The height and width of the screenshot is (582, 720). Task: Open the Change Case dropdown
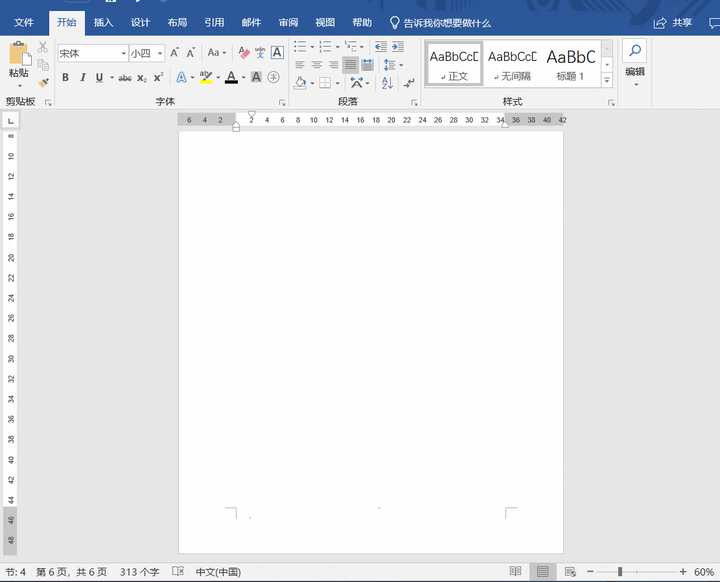217,53
